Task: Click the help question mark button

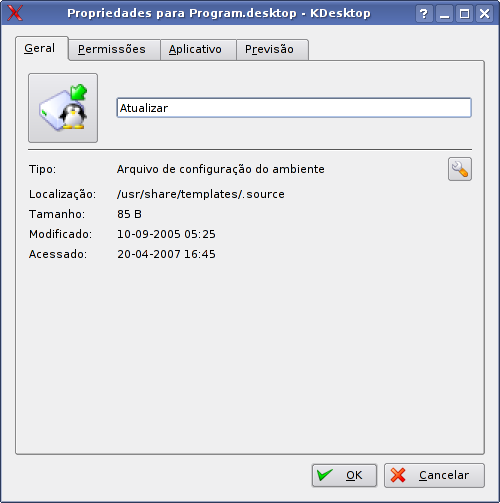Action: (424, 14)
